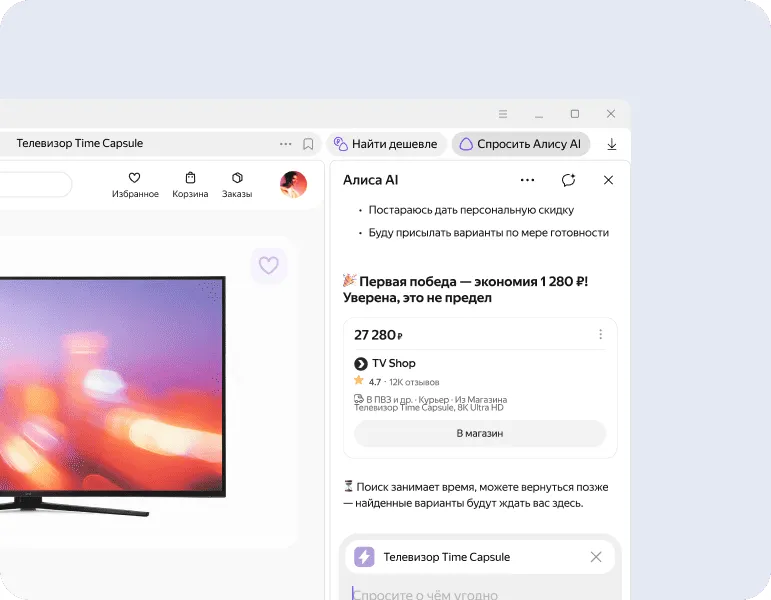
Task: Click the Буду присылать варианты bullet
Action: (x=489, y=233)
